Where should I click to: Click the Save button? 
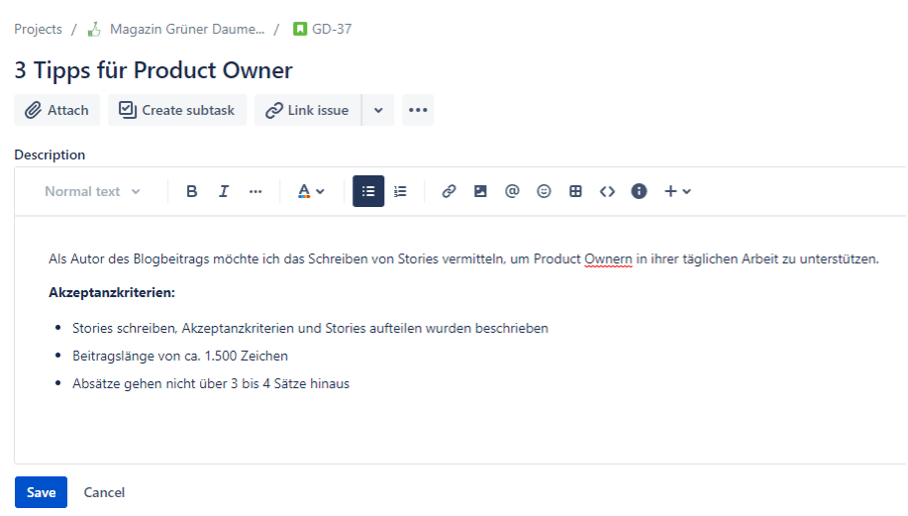click(41, 492)
